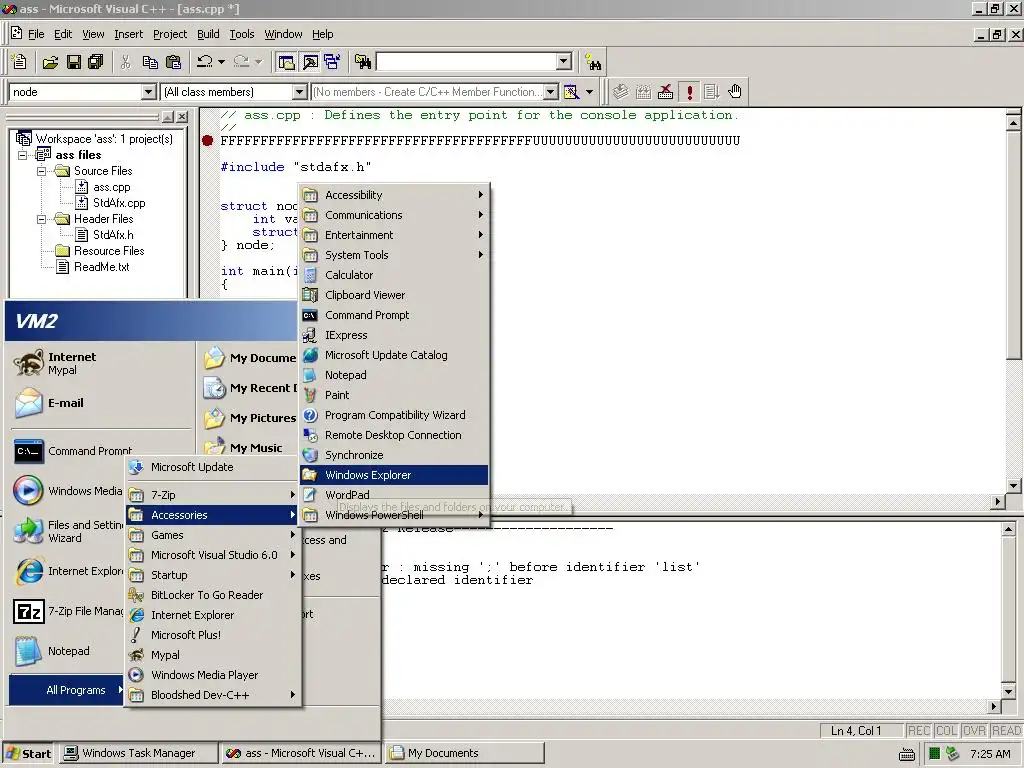Screen dimensions: 1024x768
Task: Click the WizardBar action wand icon
Action: click(571, 92)
